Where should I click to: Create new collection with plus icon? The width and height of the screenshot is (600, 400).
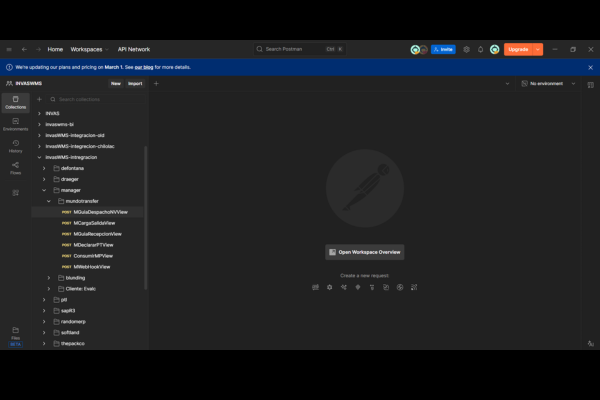[39, 99]
